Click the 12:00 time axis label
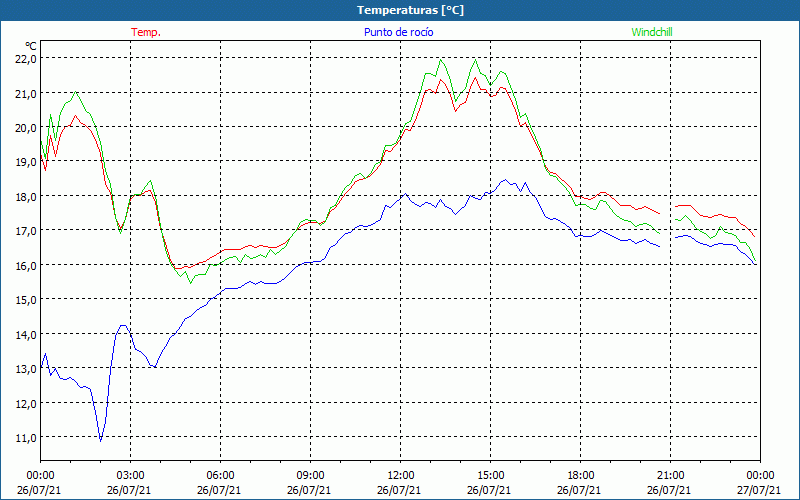Image resolution: width=800 pixels, height=500 pixels. 401,476
